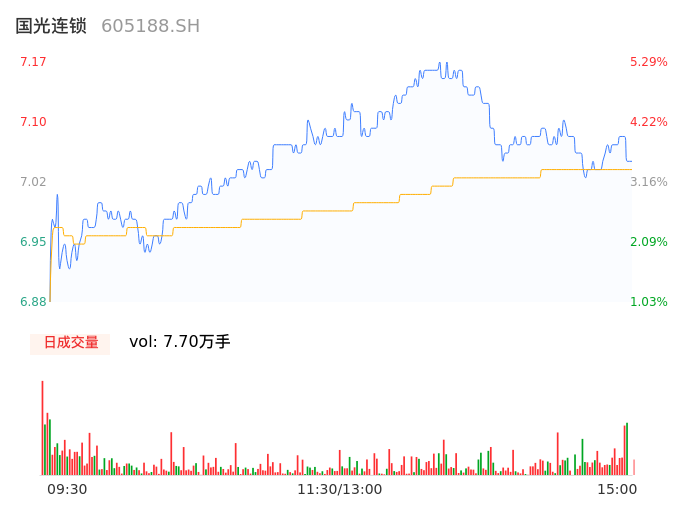Click the 5.29% percent change label
This screenshot has height=524, width=686.
tap(648, 62)
